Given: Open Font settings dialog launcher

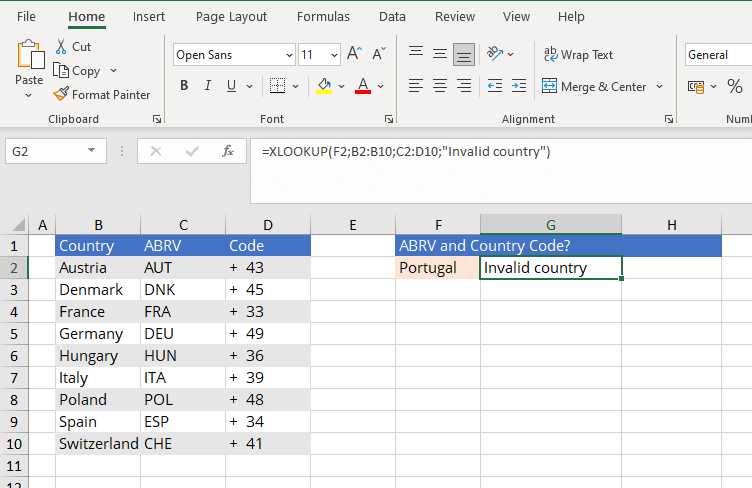Looking at the screenshot, I should click(x=389, y=119).
